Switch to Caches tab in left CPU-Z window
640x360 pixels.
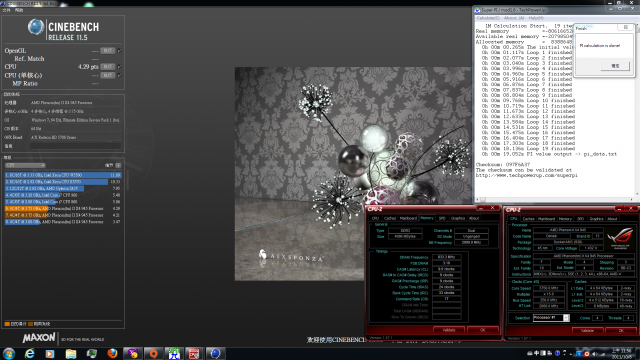tap(390, 218)
